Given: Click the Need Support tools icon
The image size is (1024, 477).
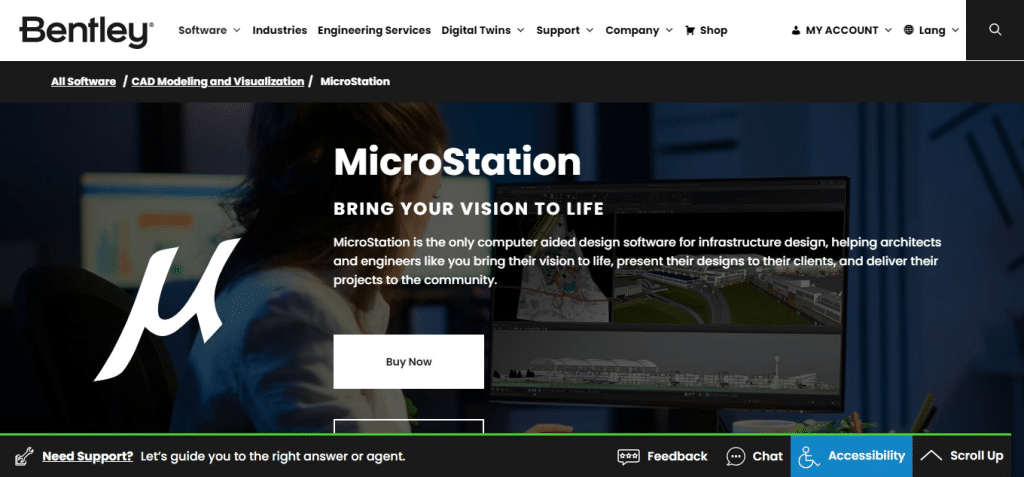Looking at the screenshot, I should click(24, 456).
